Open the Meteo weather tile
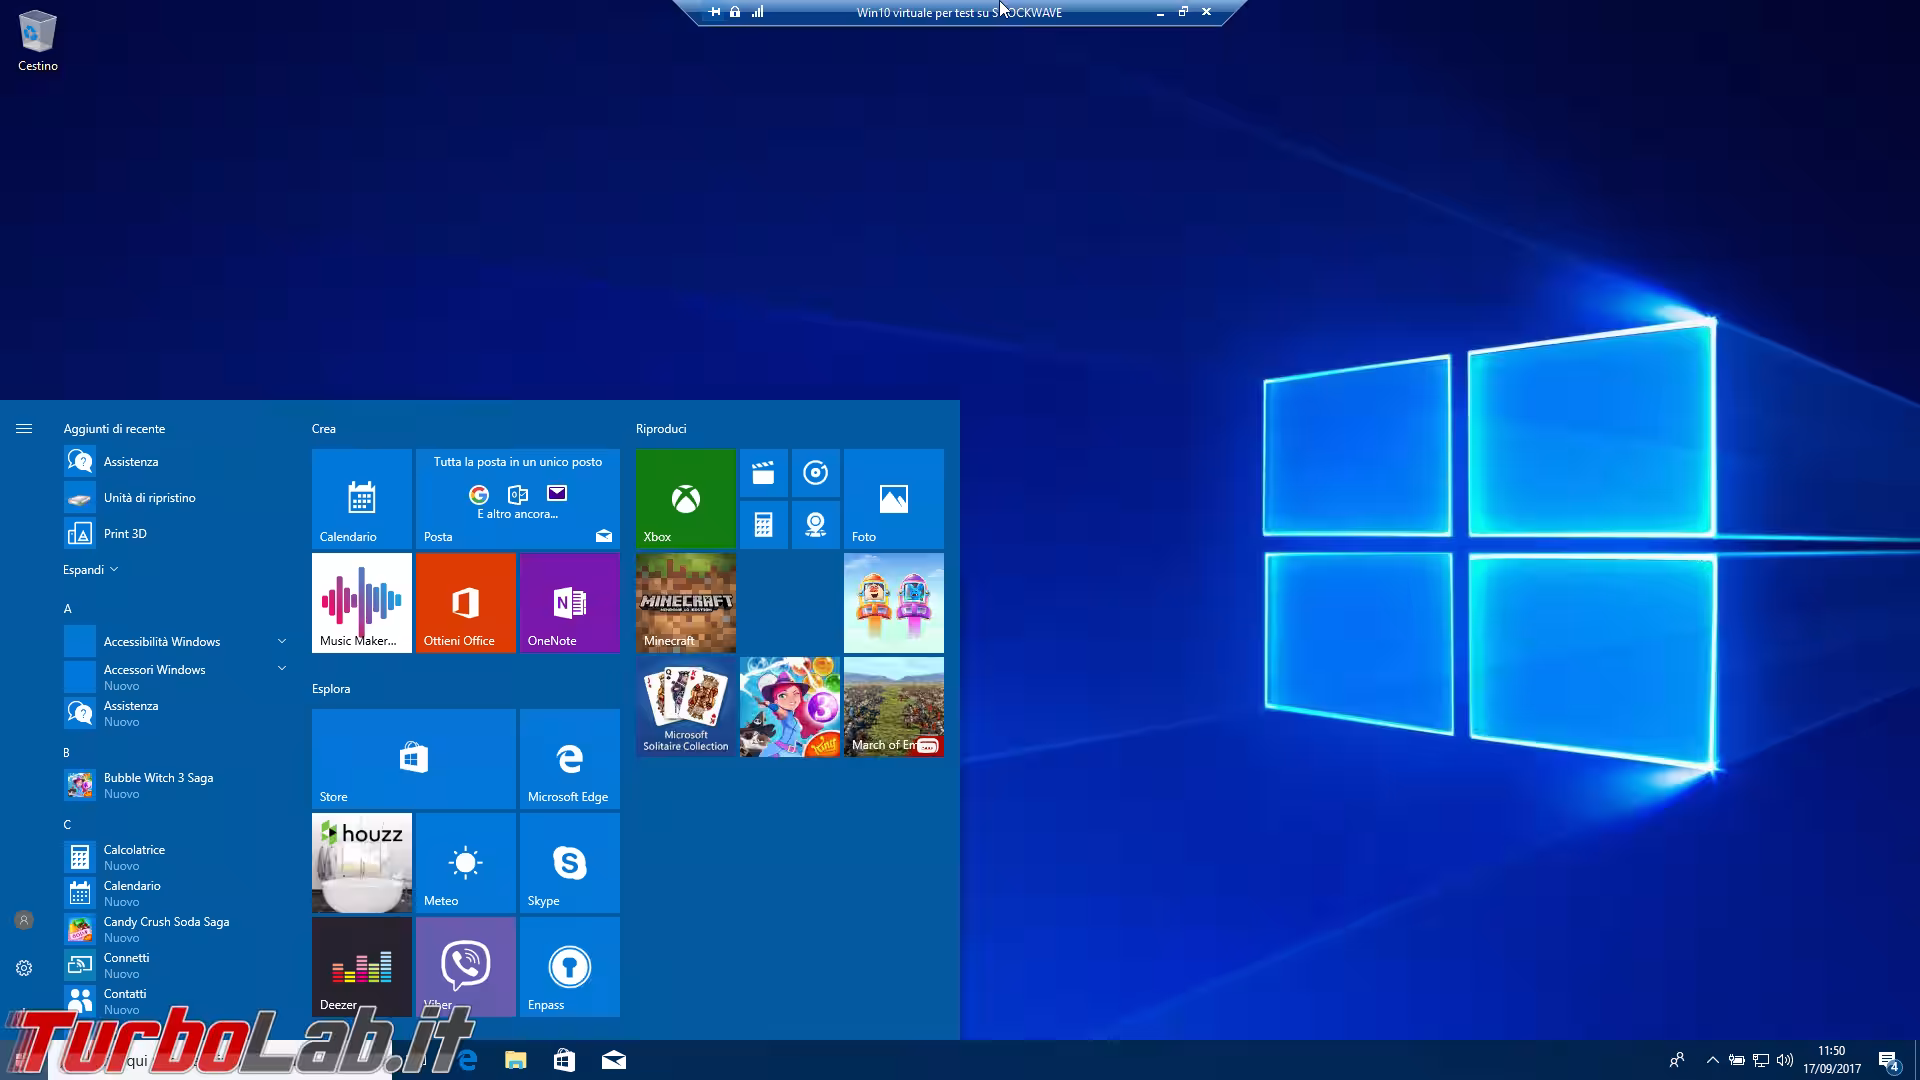 click(465, 862)
